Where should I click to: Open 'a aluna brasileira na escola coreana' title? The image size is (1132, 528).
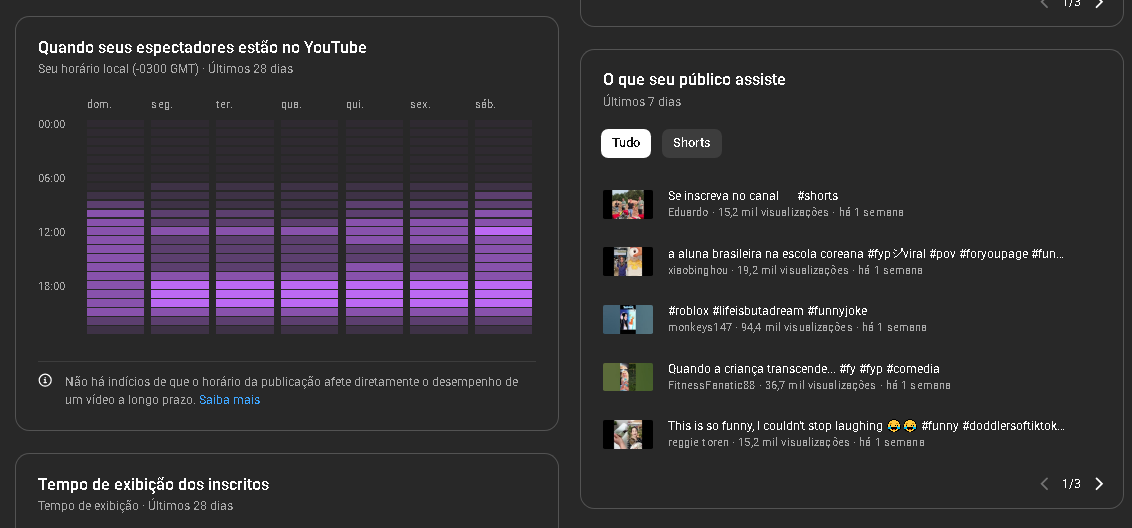click(x=865, y=254)
